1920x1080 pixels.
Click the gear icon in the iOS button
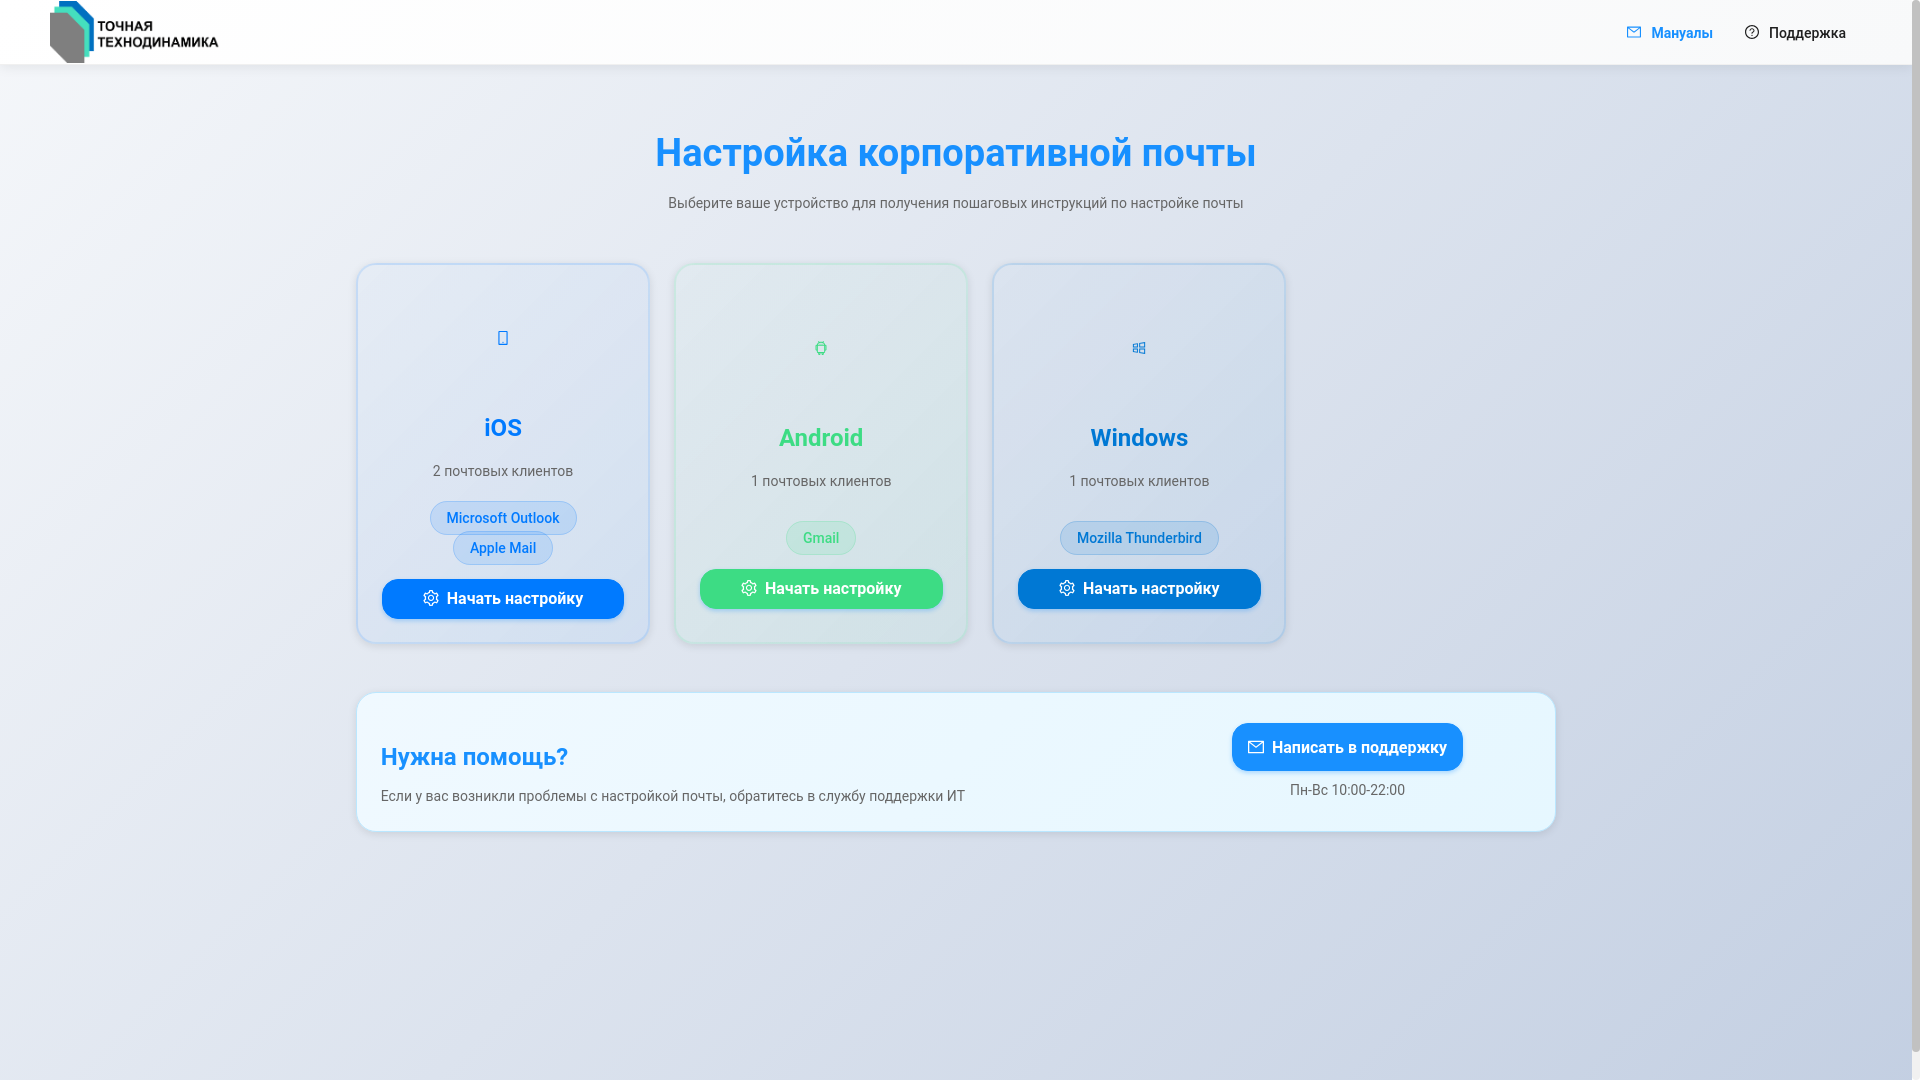coord(431,598)
